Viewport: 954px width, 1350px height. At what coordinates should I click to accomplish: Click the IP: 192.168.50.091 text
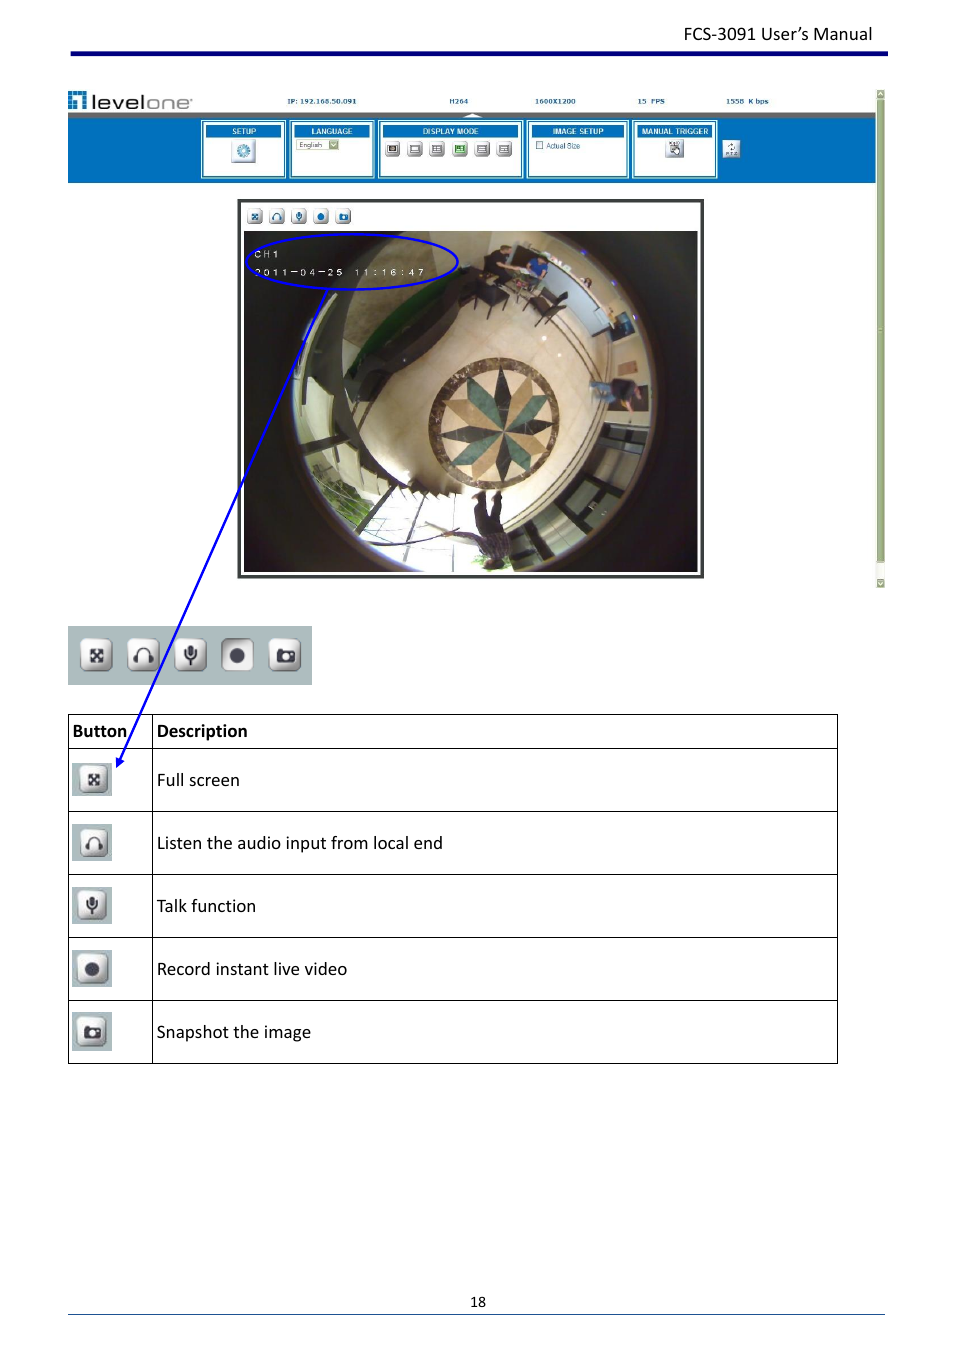coord(322,101)
